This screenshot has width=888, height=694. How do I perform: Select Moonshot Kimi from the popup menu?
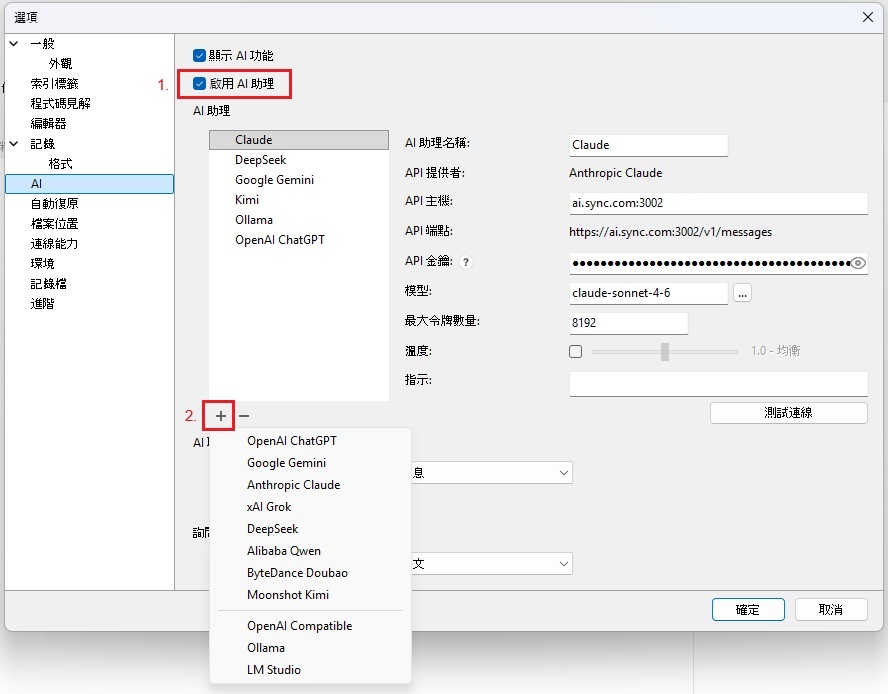click(x=288, y=595)
